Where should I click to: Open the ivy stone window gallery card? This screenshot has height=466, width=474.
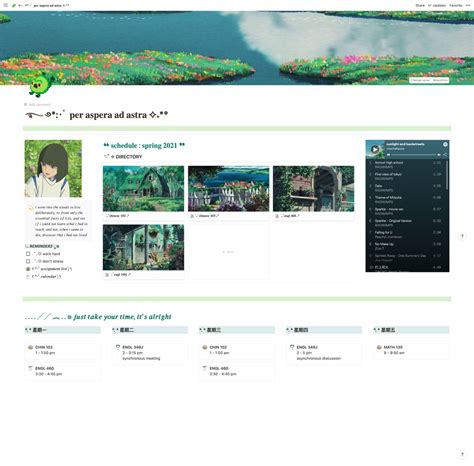point(313,193)
